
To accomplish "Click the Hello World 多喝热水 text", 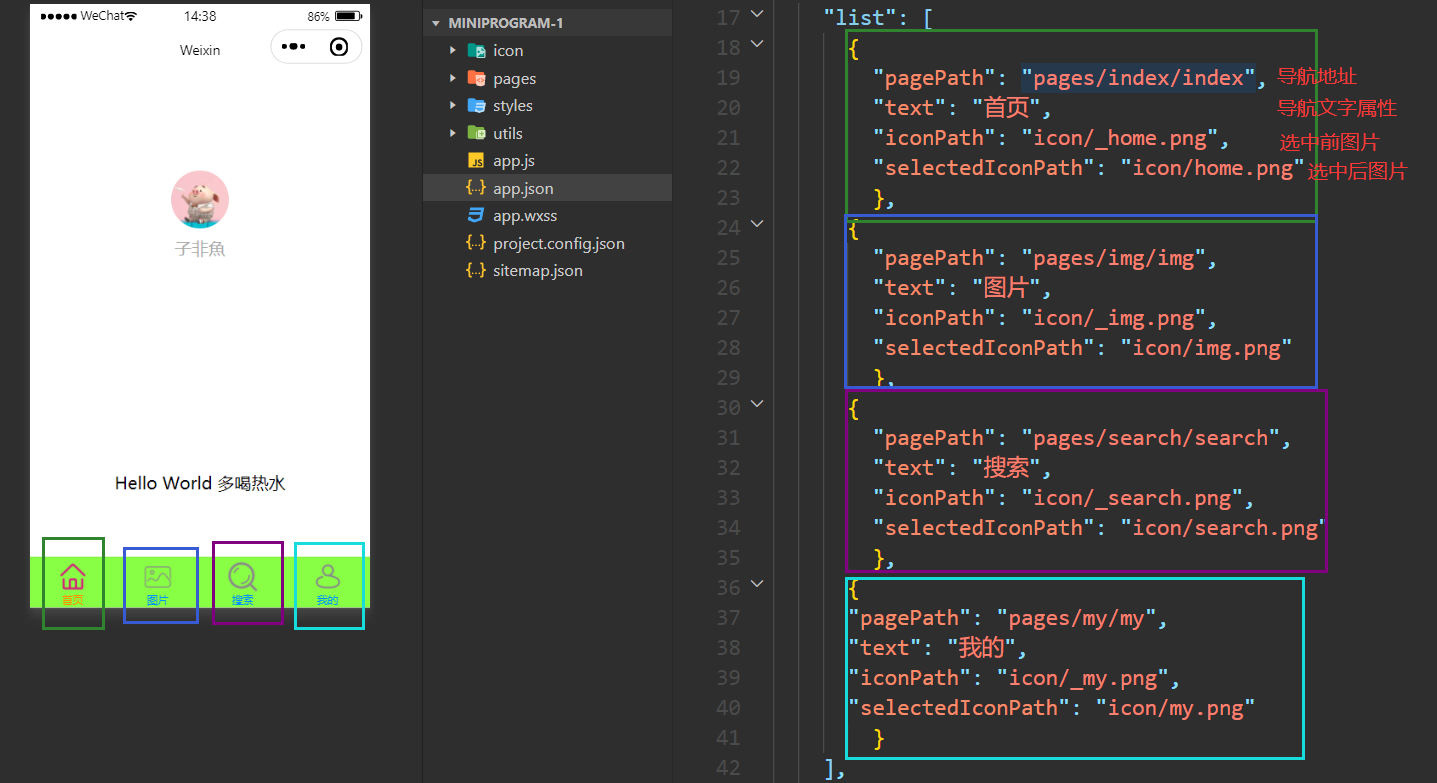I will click(x=200, y=484).
